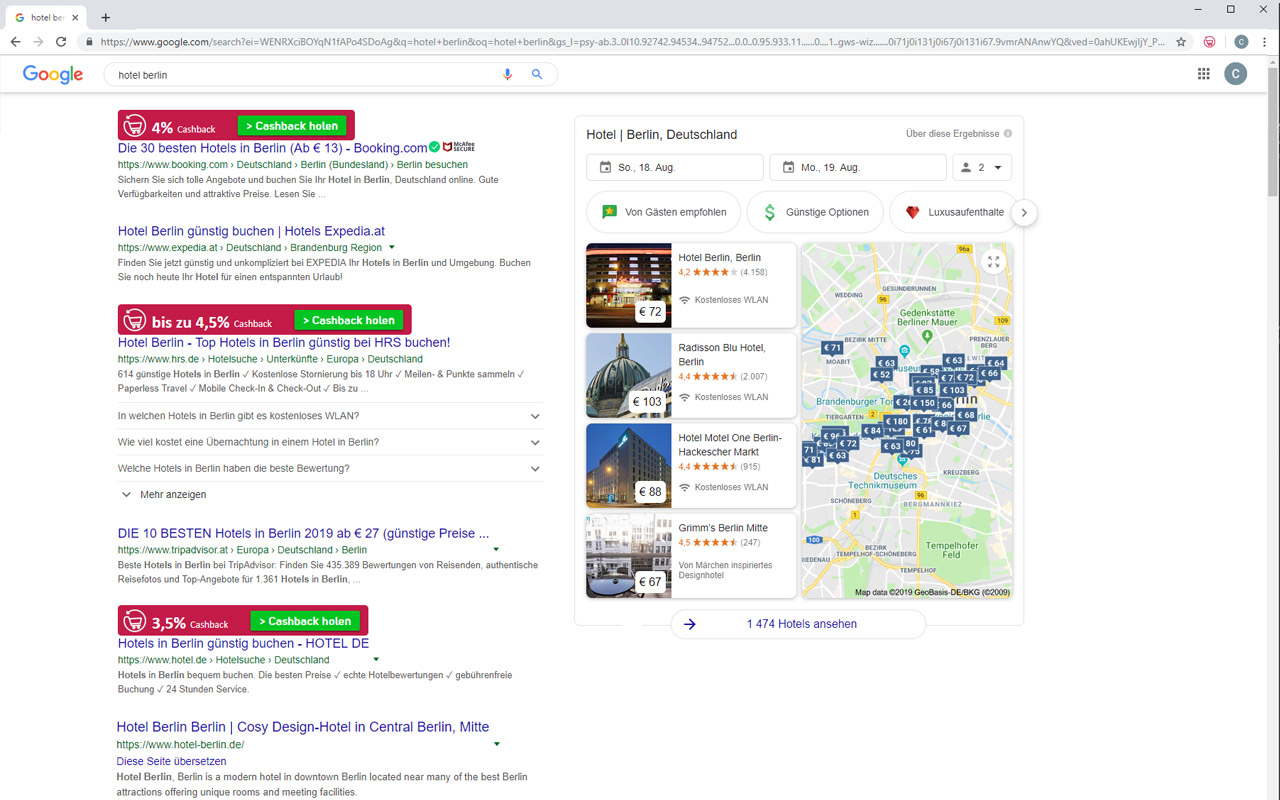
Task: Open dropdown arrow next to expedia.at URL
Action: click(392, 247)
